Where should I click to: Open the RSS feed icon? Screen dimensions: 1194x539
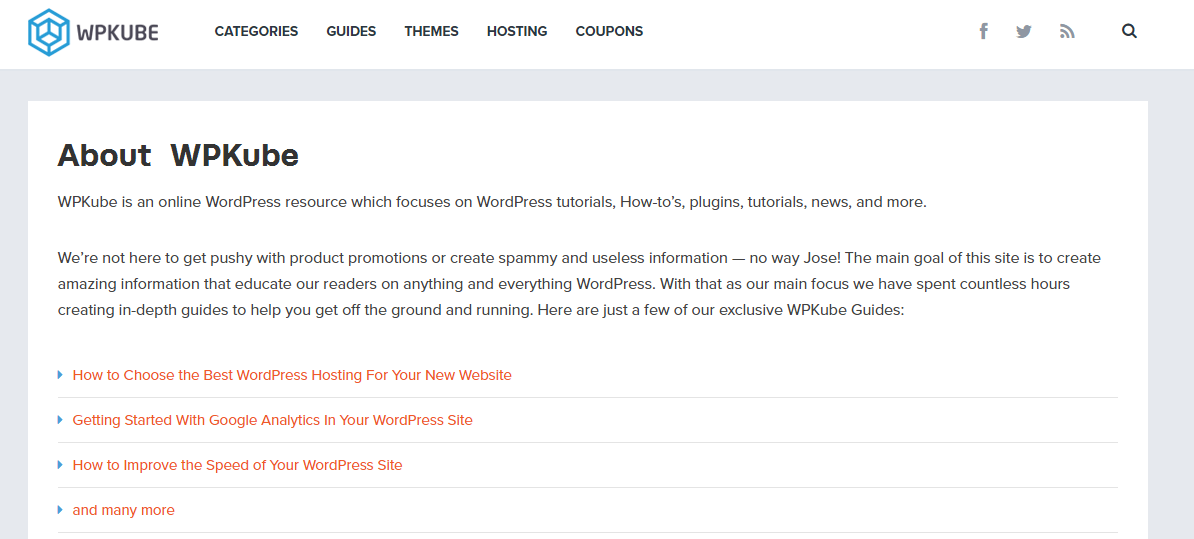tap(1067, 31)
